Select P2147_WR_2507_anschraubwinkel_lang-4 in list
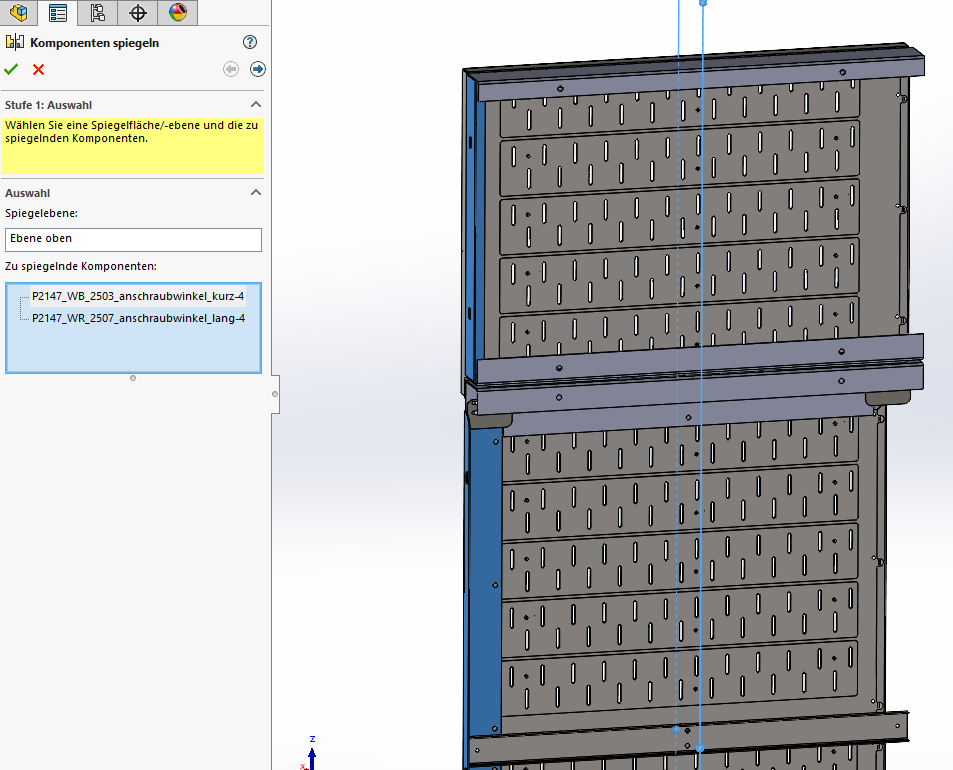 pyautogui.click(x=139, y=318)
